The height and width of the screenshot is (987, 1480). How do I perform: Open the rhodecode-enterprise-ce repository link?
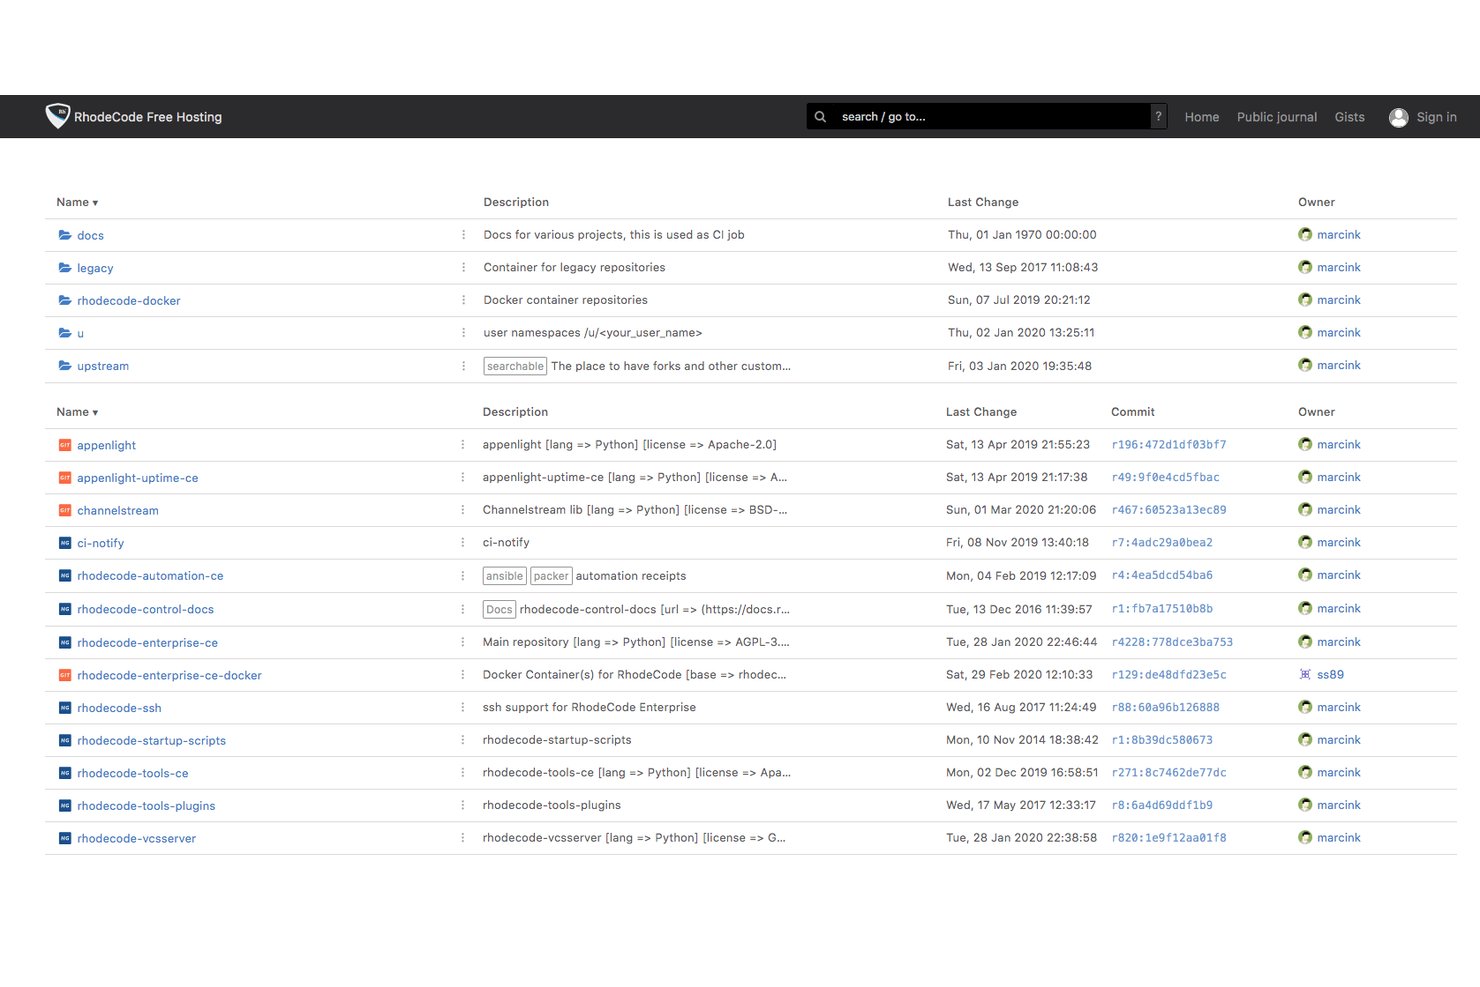tap(147, 643)
